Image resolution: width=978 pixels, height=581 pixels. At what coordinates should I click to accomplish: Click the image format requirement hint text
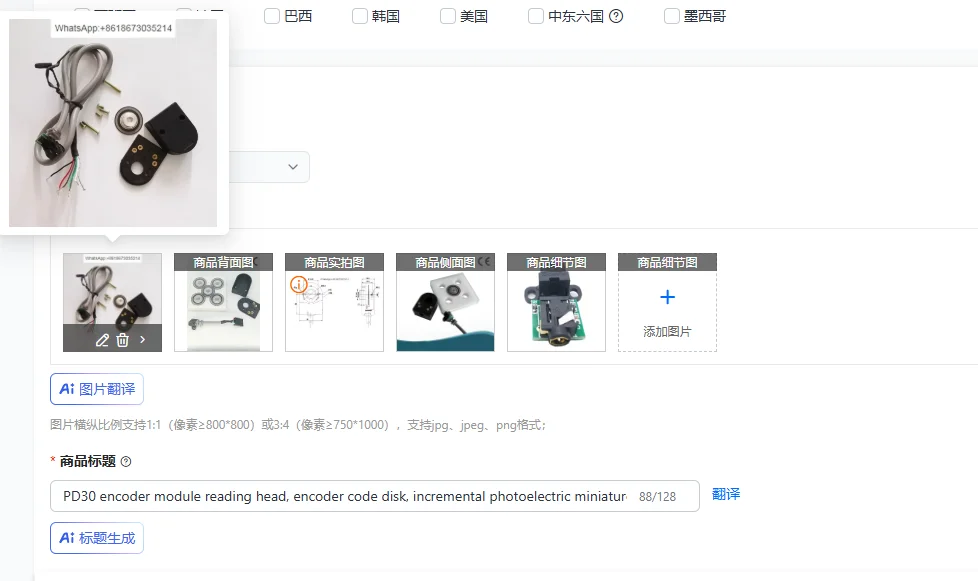pos(298,425)
